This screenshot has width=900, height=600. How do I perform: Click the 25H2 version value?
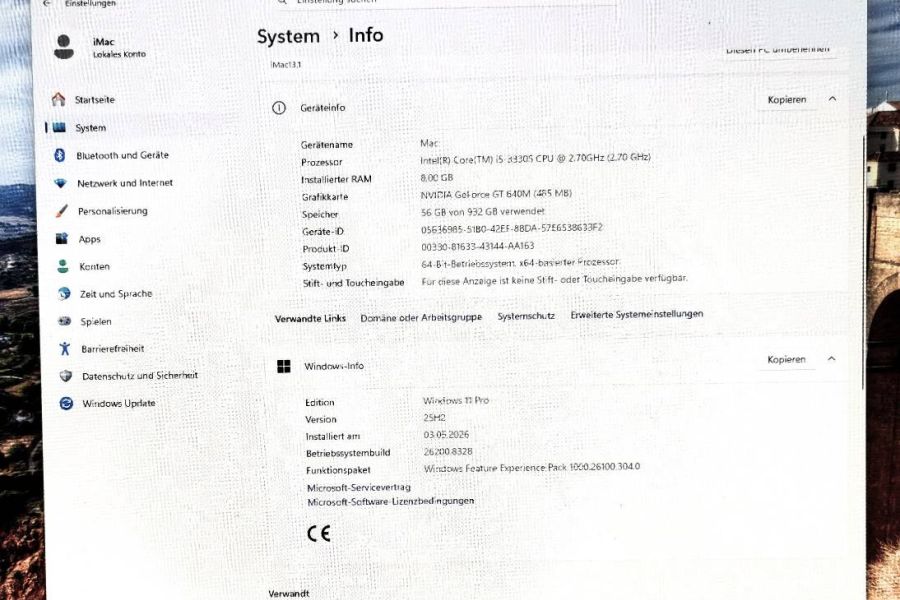point(435,417)
